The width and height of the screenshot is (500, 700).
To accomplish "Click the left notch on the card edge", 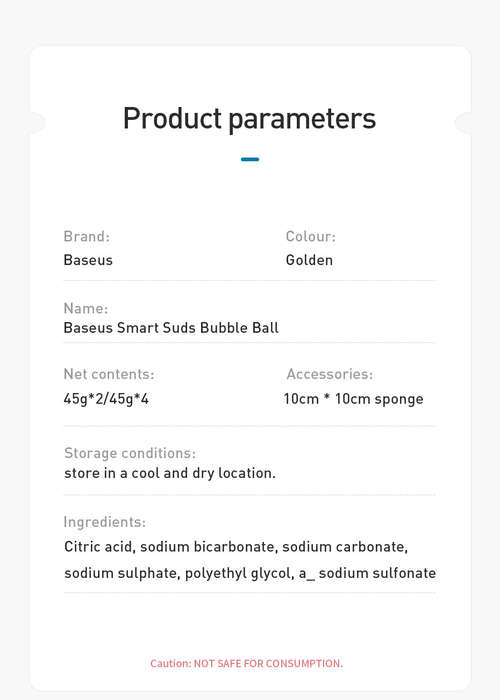I will point(38,123).
